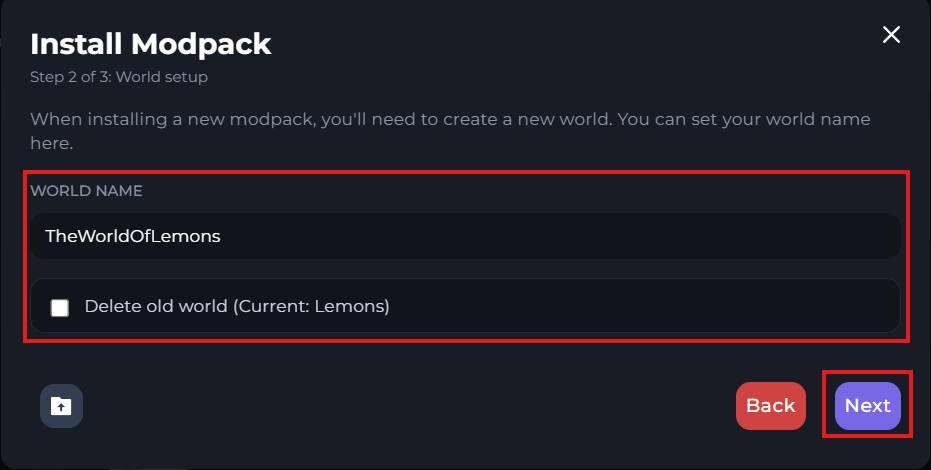Click the word 'here.' ending the description
This screenshot has width=931, height=470.
pos(51,144)
